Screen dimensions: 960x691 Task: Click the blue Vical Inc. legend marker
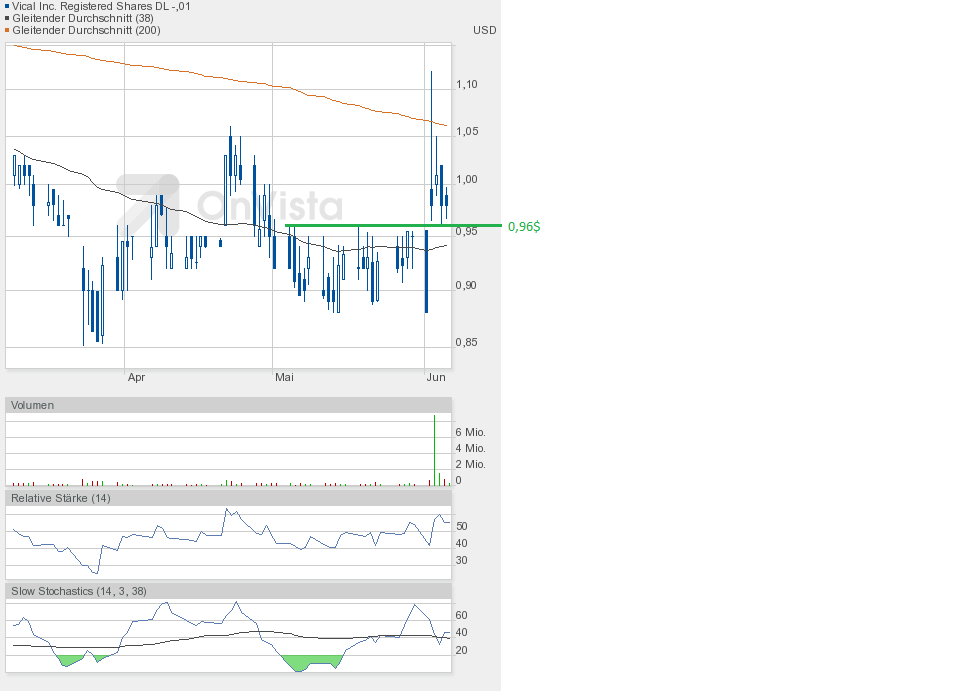click(7, 6)
